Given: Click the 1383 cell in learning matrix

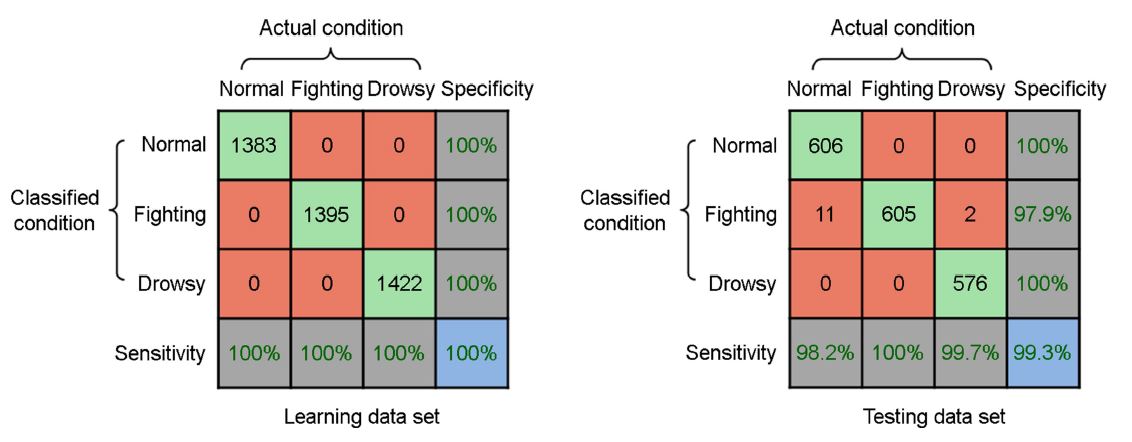Looking at the screenshot, I should click(254, 146).
